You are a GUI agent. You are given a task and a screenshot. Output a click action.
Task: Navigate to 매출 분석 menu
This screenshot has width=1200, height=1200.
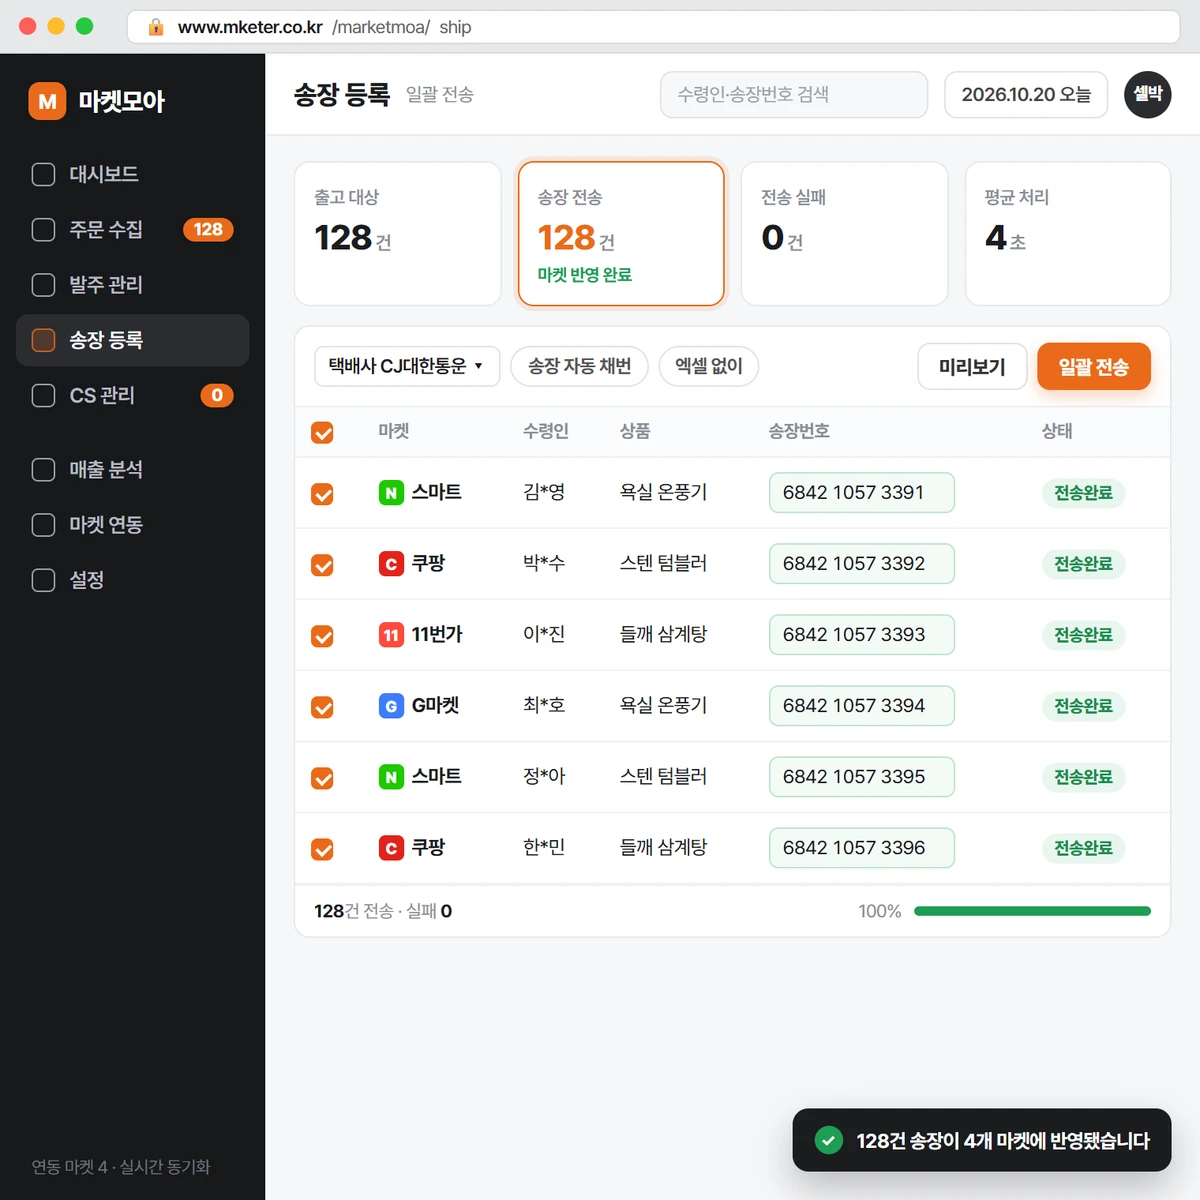[x=132, y=470]
